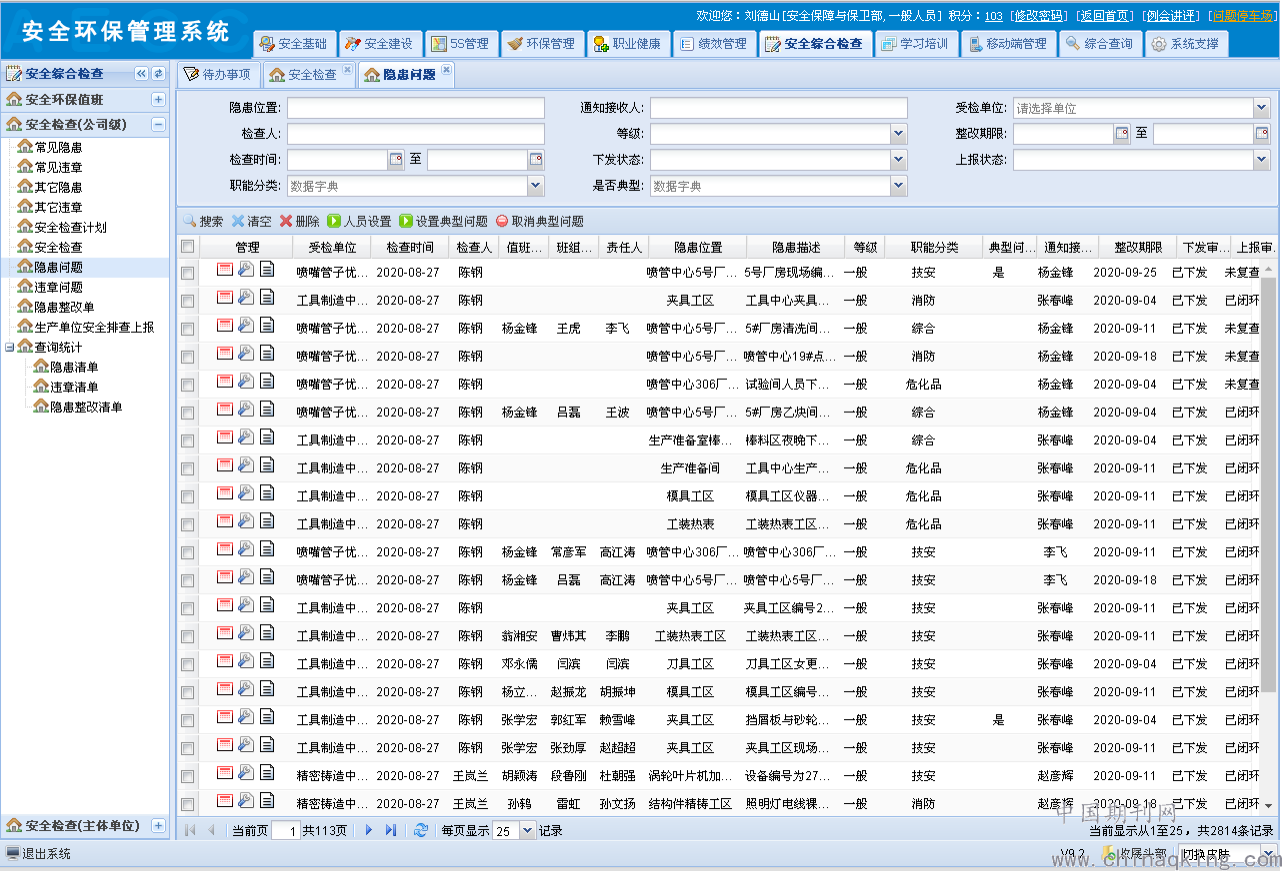Open the 职能分类 dropdown

point(536,186)
